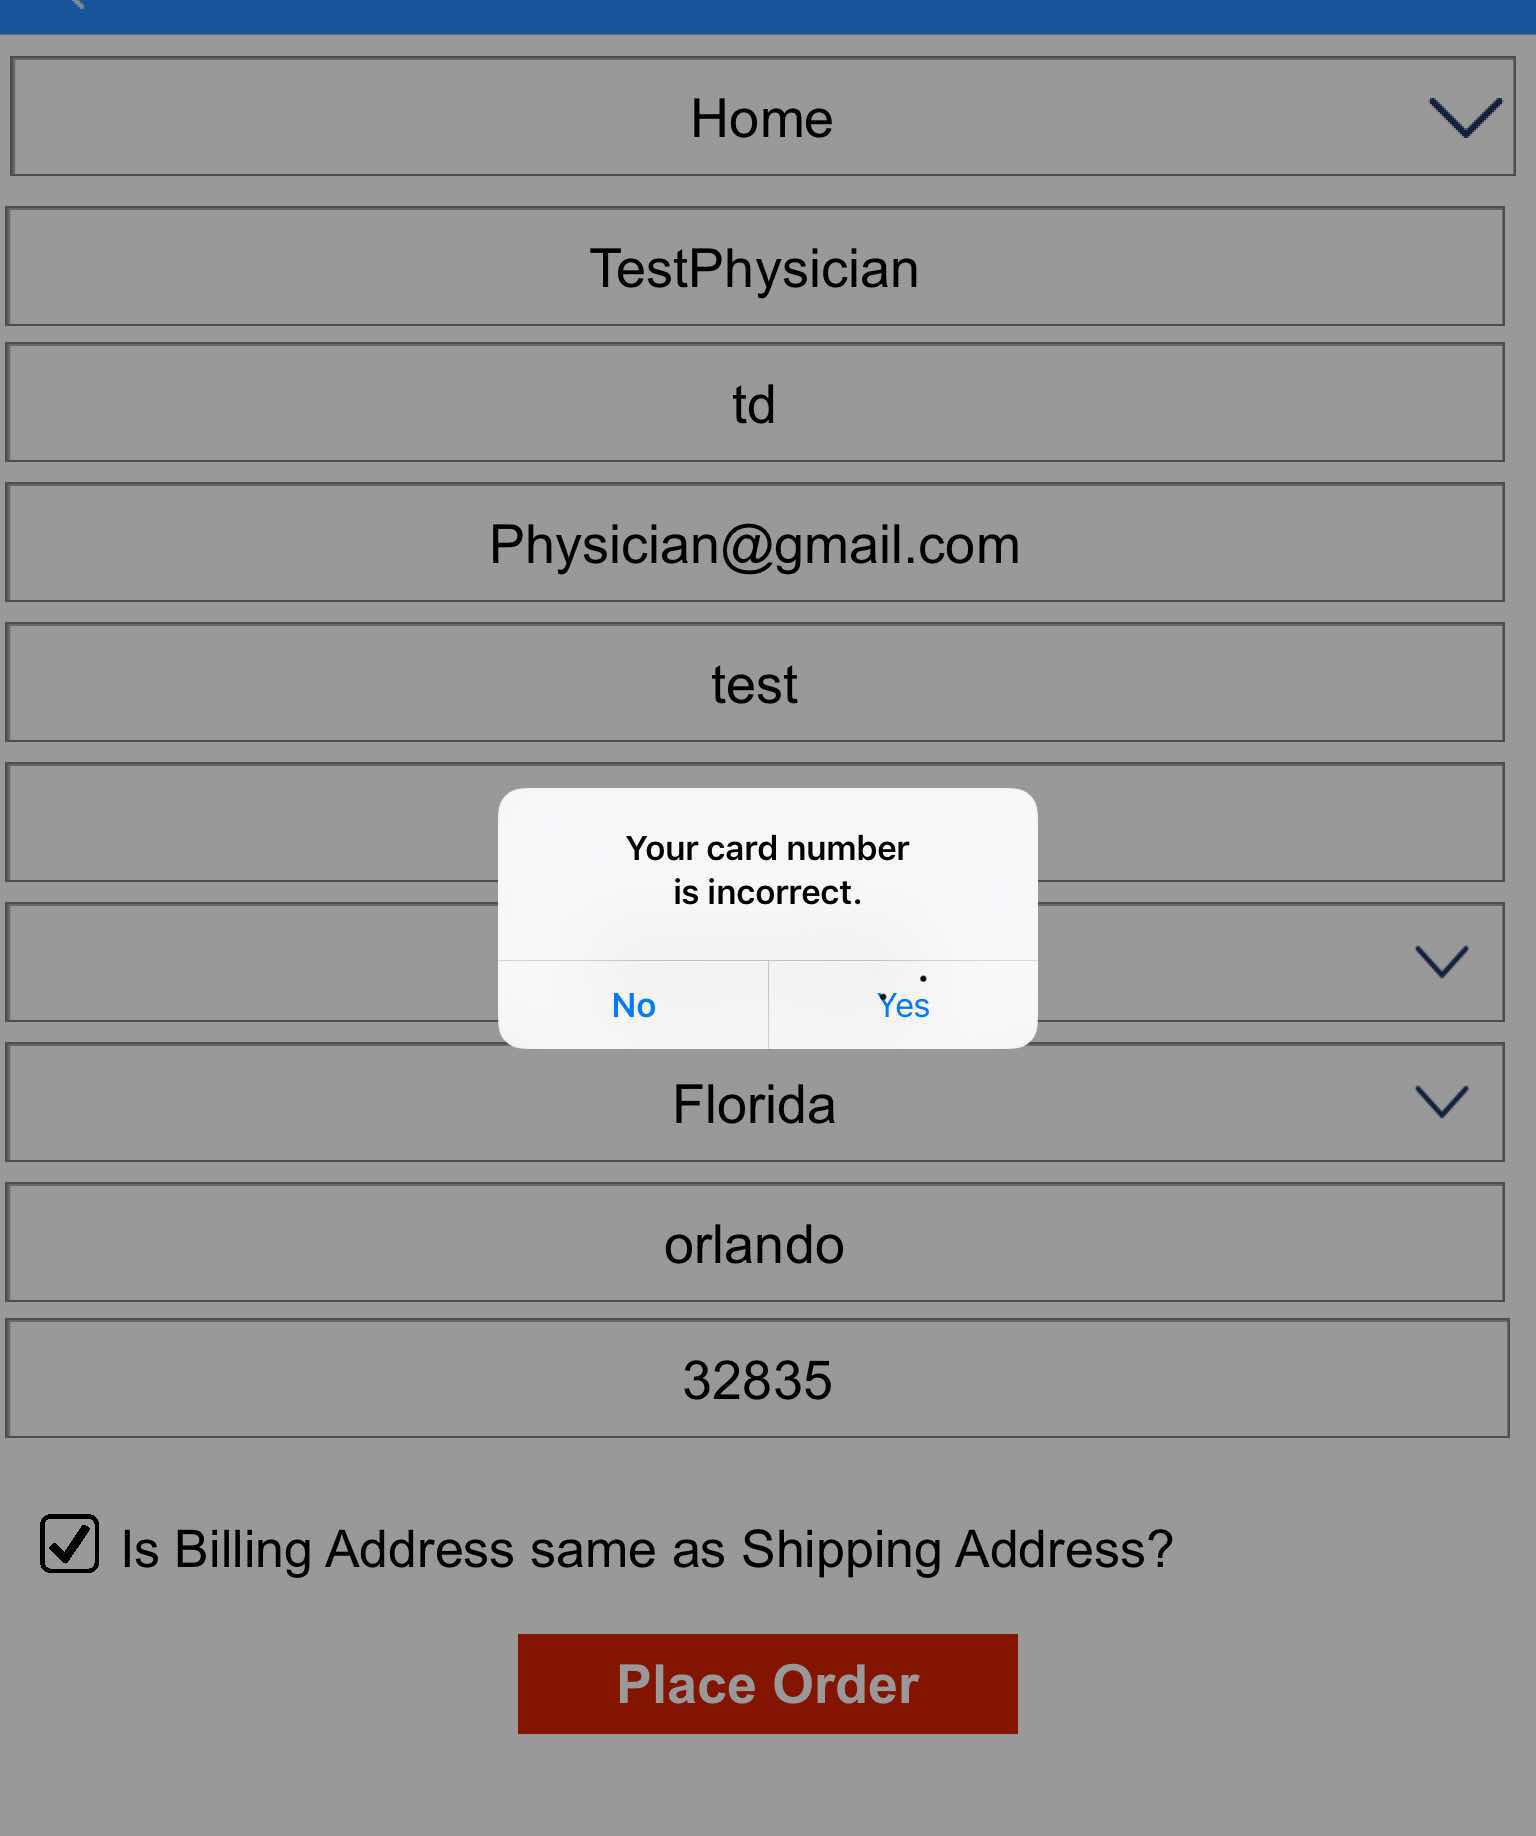Click the TestPhysician name field
The image size is (1536, 1836).
(754, 268)
